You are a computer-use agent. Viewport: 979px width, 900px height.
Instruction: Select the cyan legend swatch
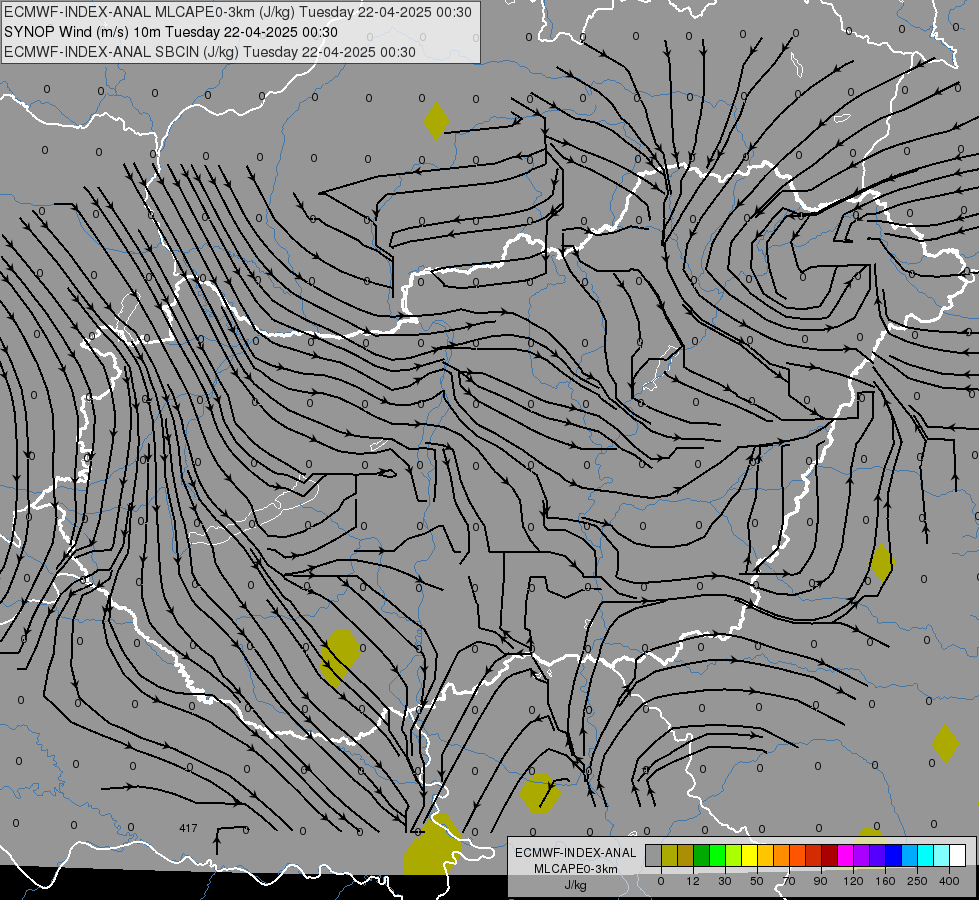(x=926, y=855)
